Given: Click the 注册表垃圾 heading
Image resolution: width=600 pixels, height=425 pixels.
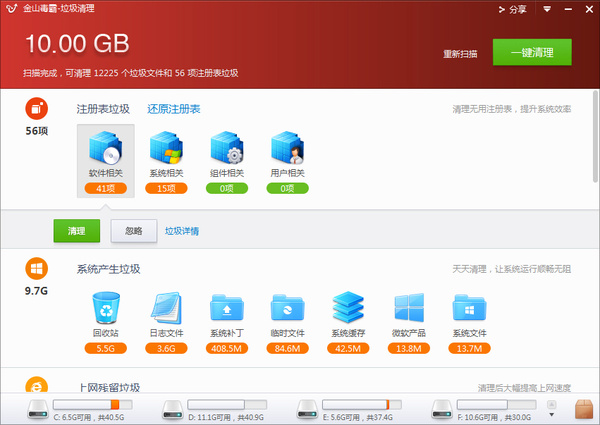Looking at the screenshot, I should point(103,109).
